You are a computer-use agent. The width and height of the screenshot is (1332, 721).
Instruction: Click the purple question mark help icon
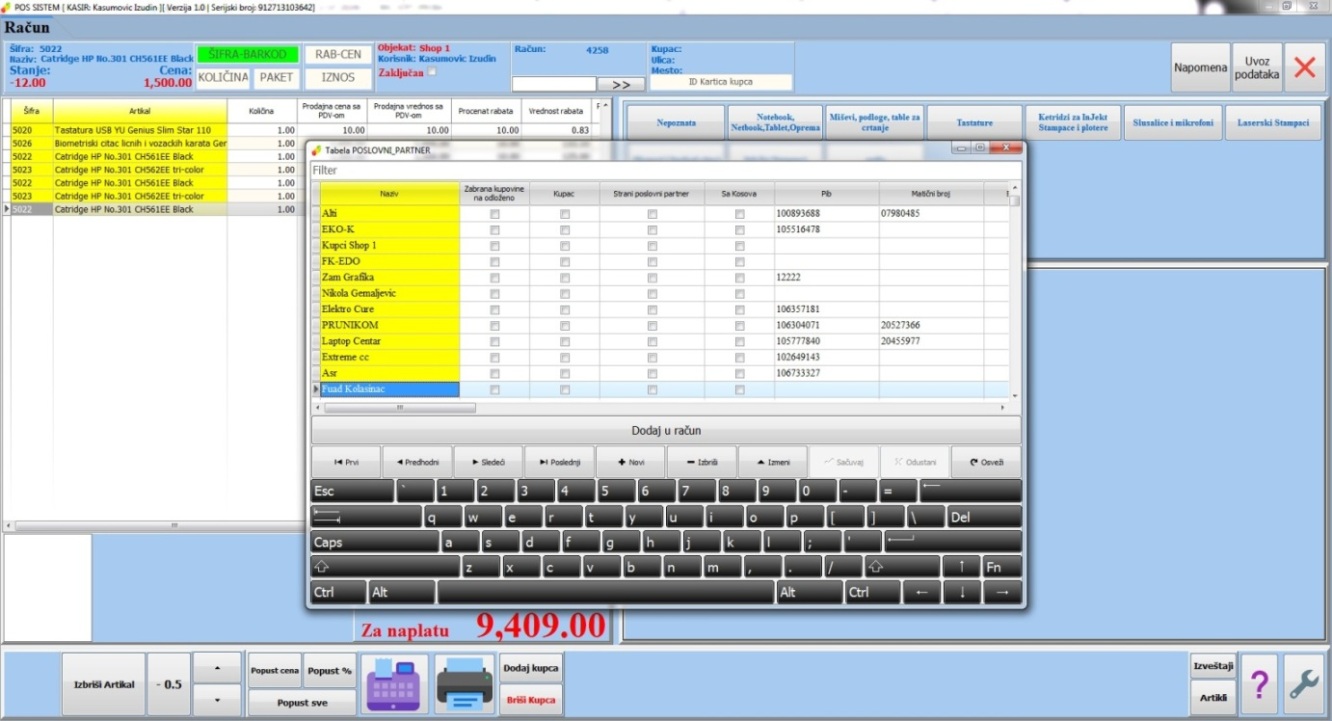click(1259, 684)
